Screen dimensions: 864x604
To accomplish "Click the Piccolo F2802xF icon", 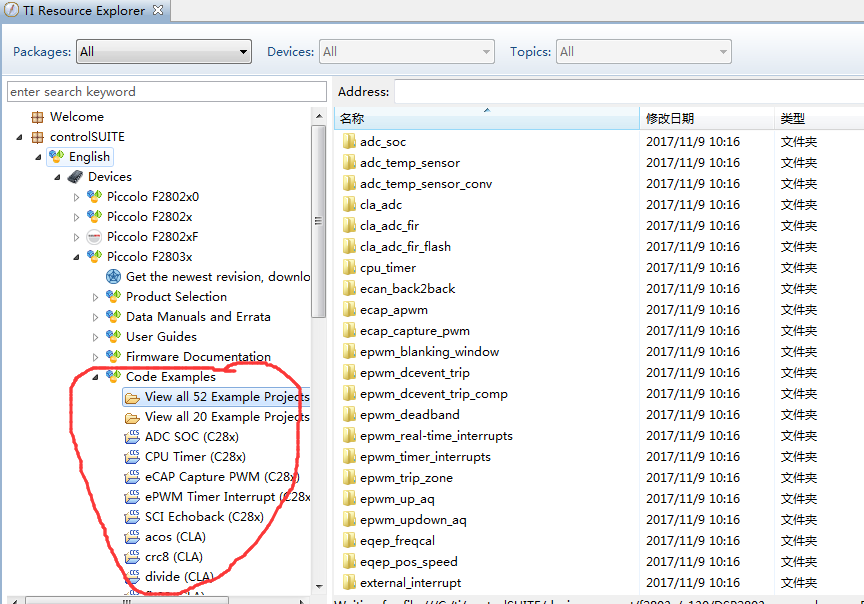I will (x=94, y=237).
